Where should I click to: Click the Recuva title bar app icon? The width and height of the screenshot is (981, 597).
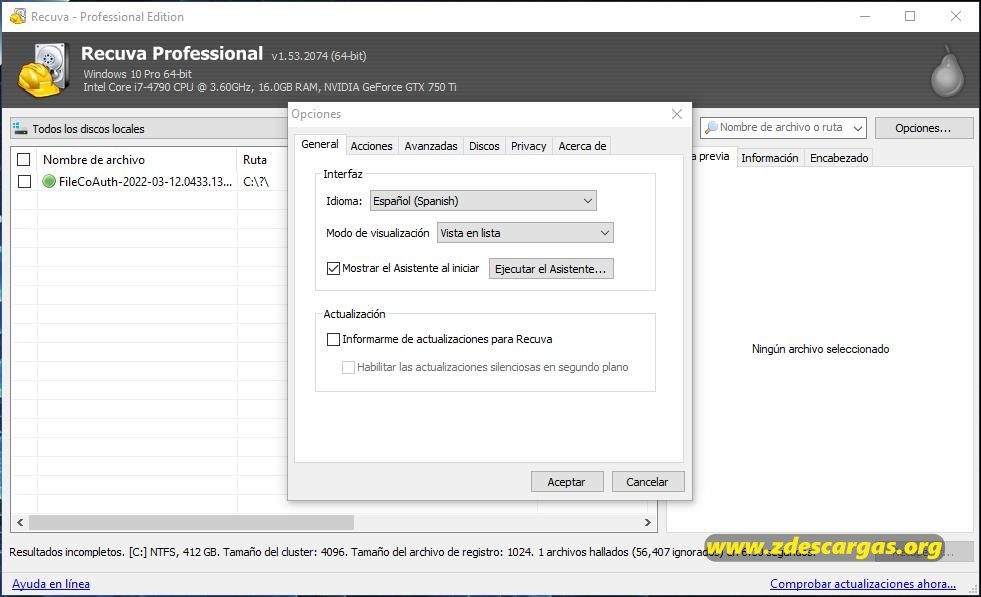pyautogui.click(x=18, y=16)
